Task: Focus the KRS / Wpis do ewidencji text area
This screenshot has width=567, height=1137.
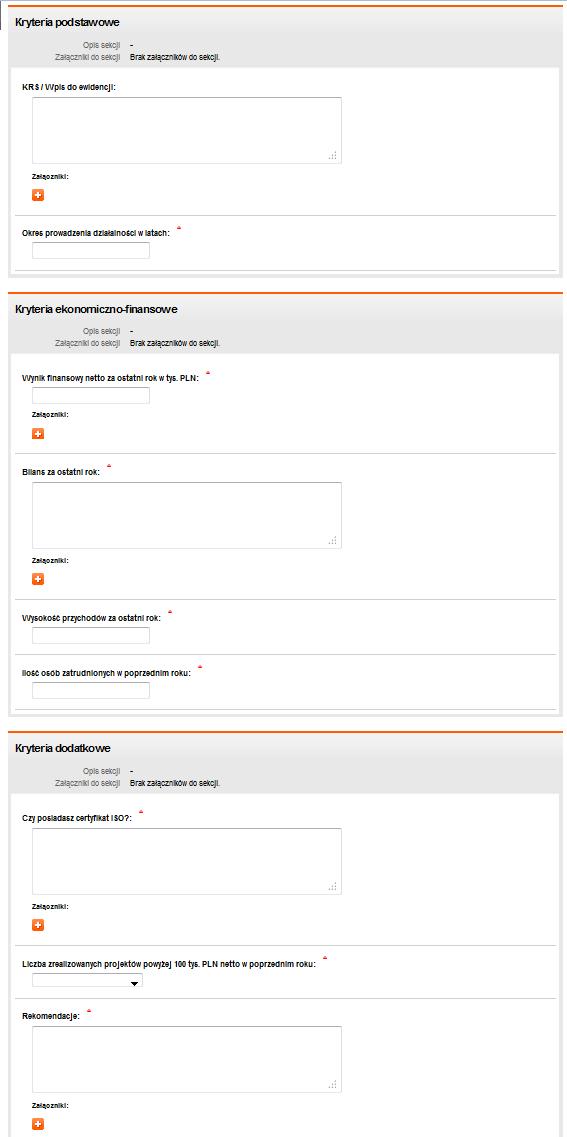Action: (x=187, y=131)
